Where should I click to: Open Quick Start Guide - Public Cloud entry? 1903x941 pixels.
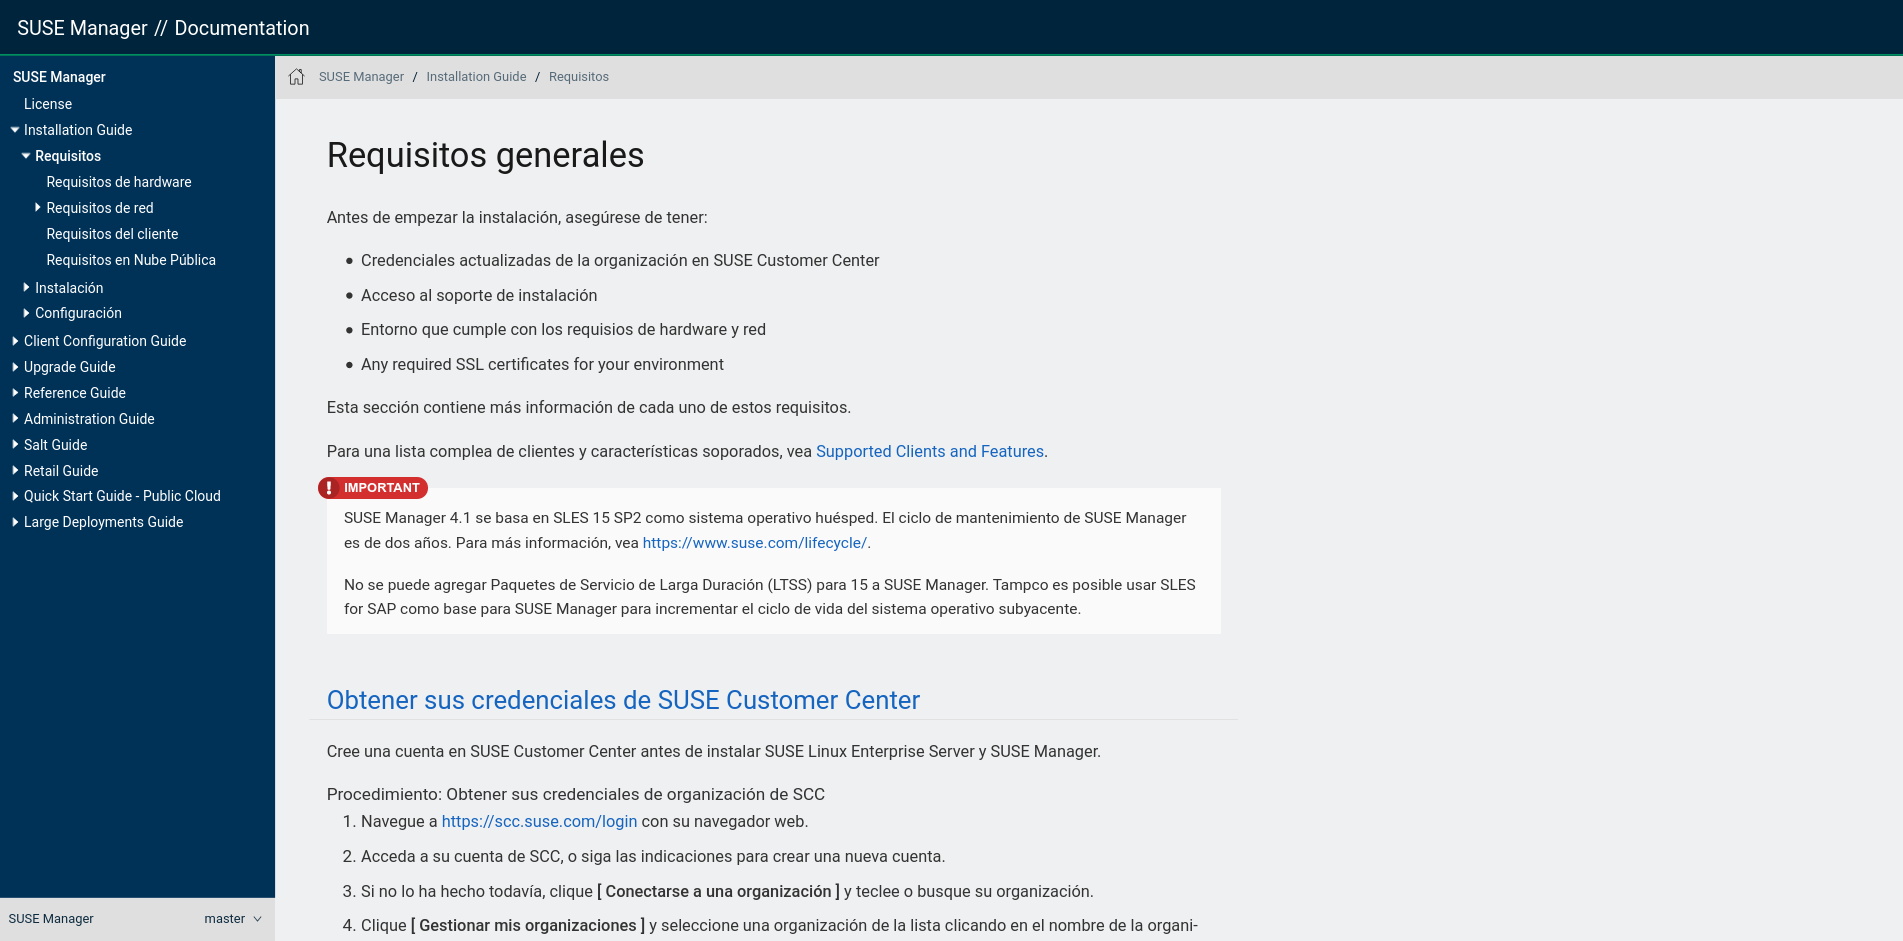point(122,496)
